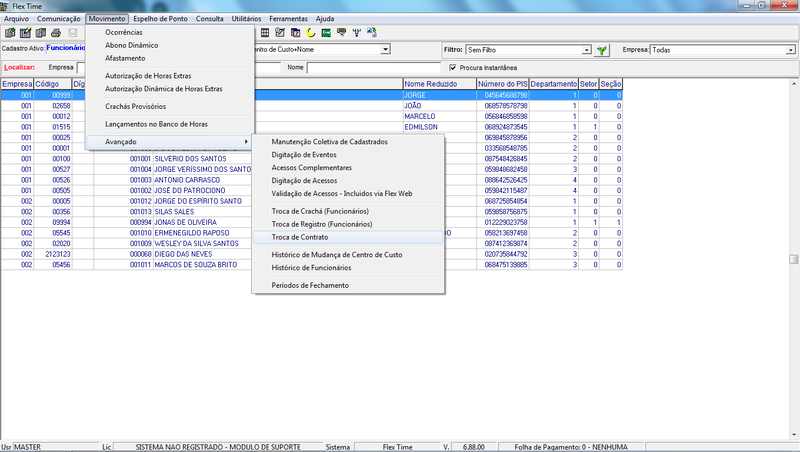Choose Afastamento from the menu
800x452 pixels.
click(170, 58)
